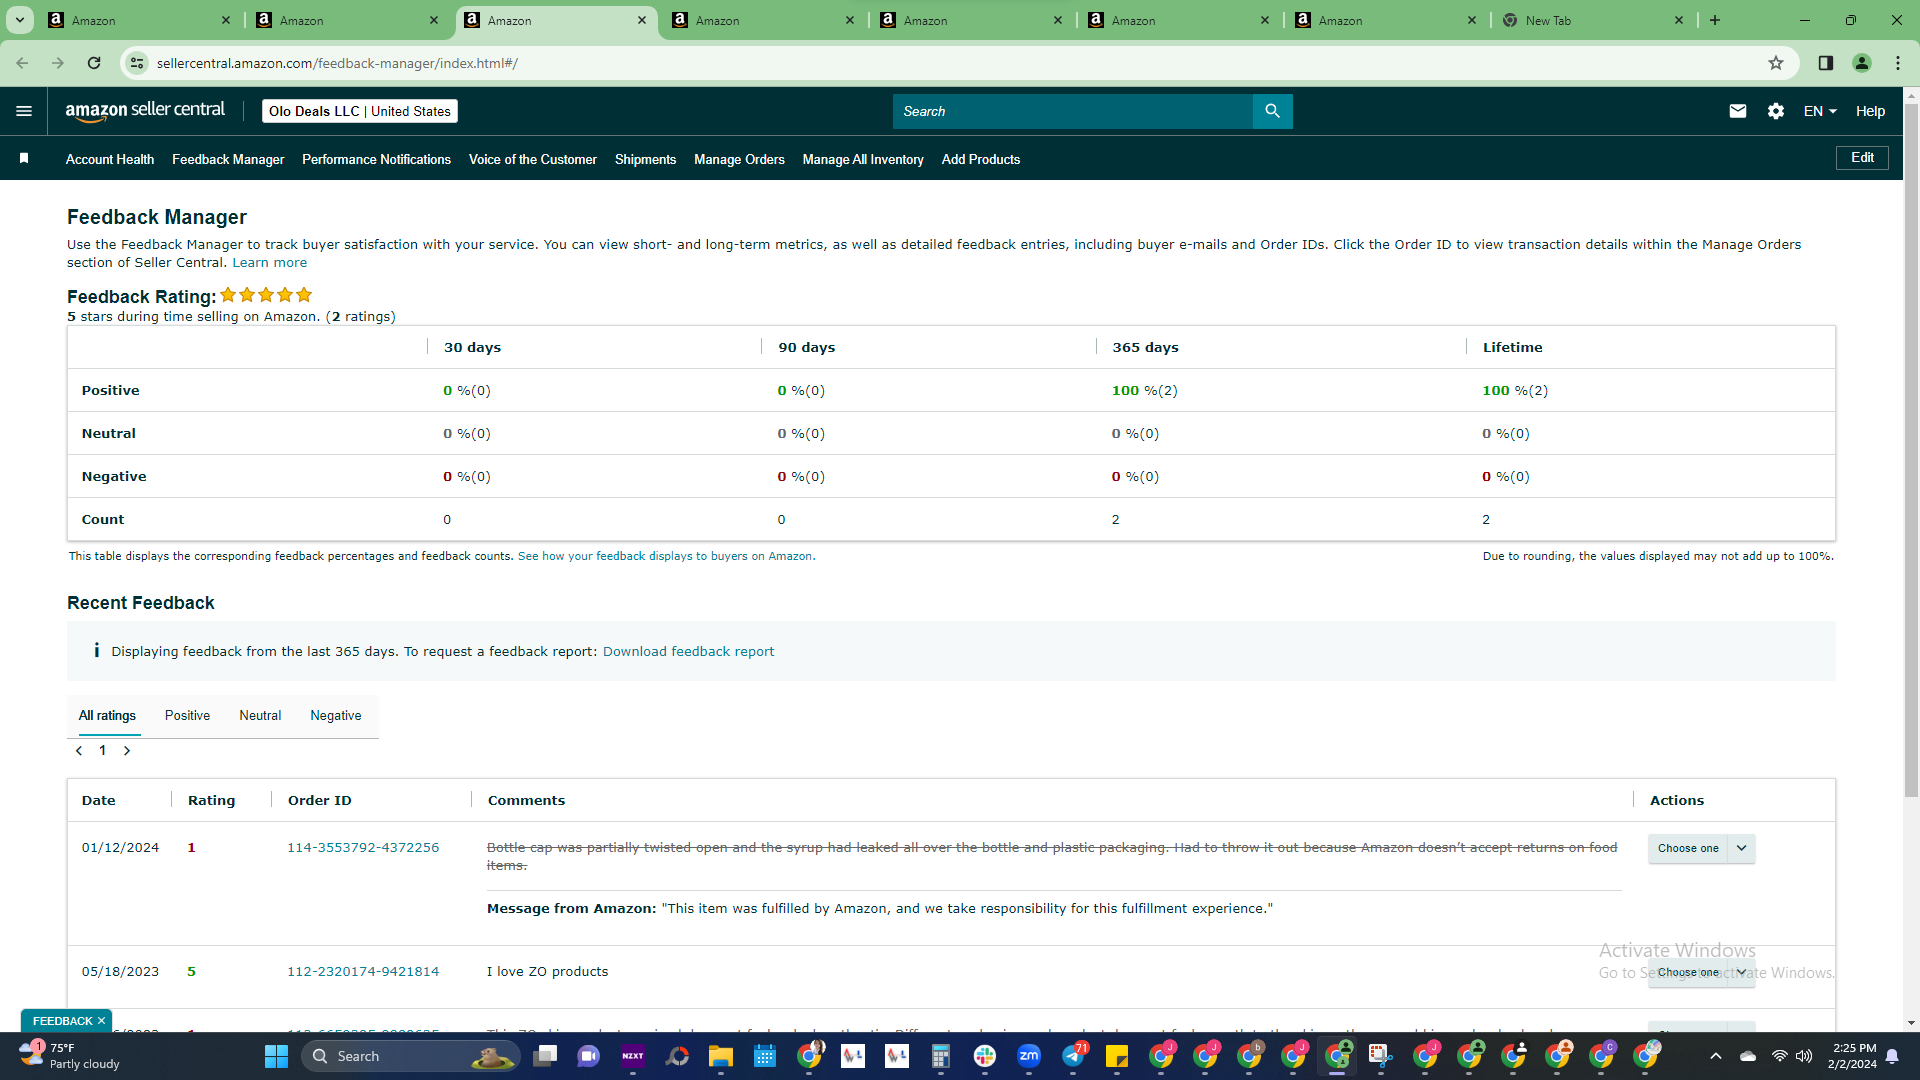Image resolution: width=1920 pixels, height=1080 pixels.
Task: Open the Chrome profile avatar
Action: tap(1862, 63)
